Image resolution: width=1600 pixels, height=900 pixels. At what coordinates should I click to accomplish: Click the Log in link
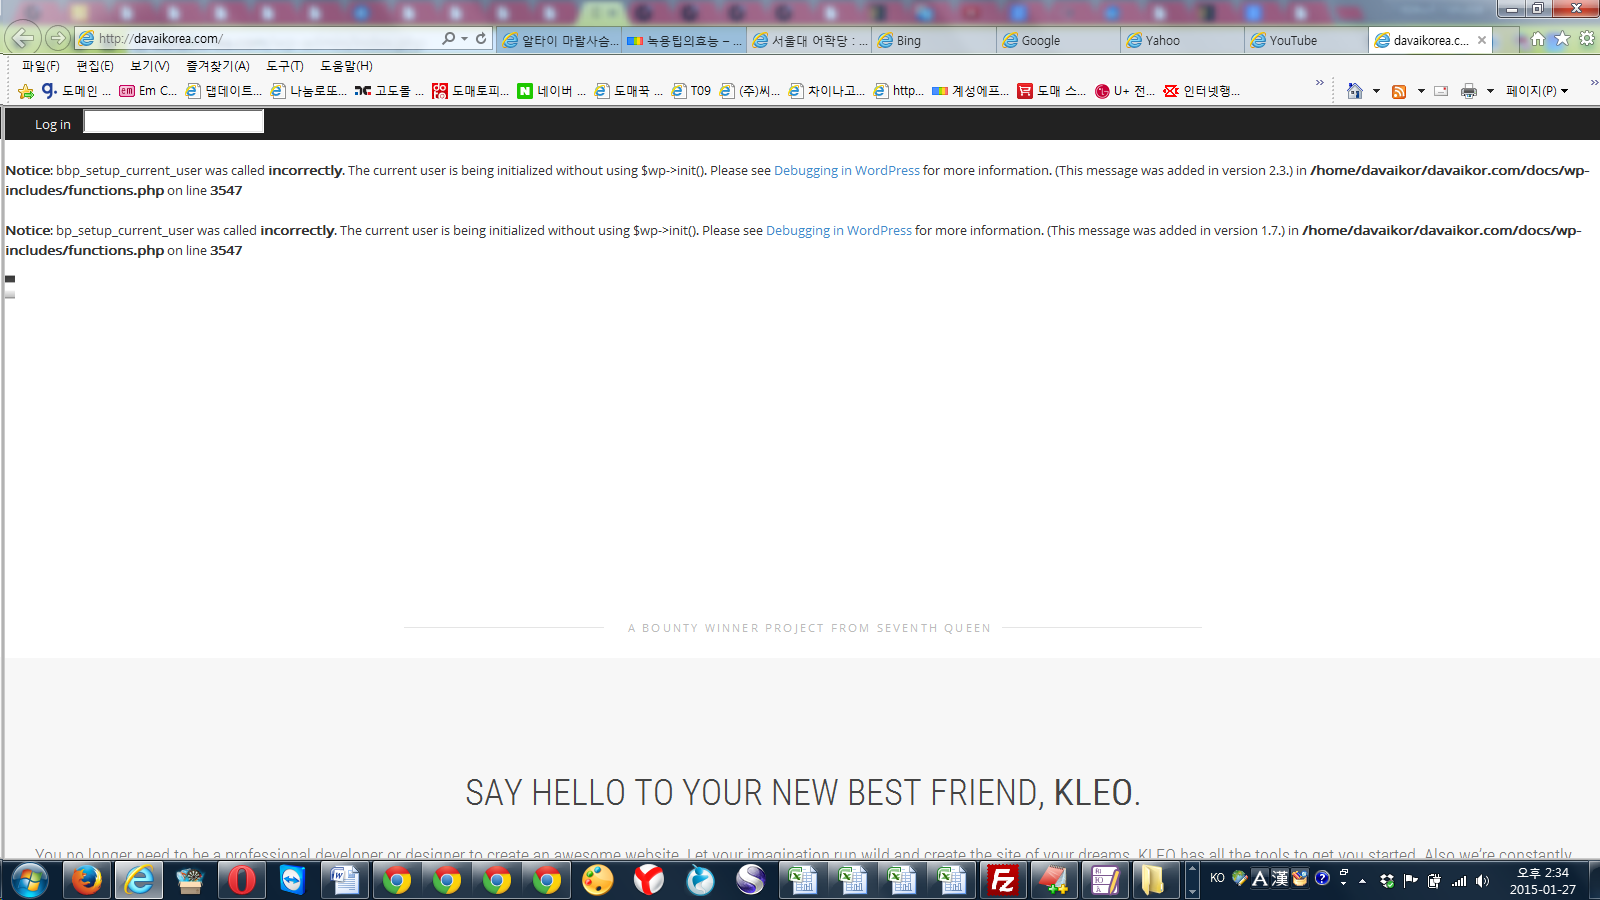point(52,125)
